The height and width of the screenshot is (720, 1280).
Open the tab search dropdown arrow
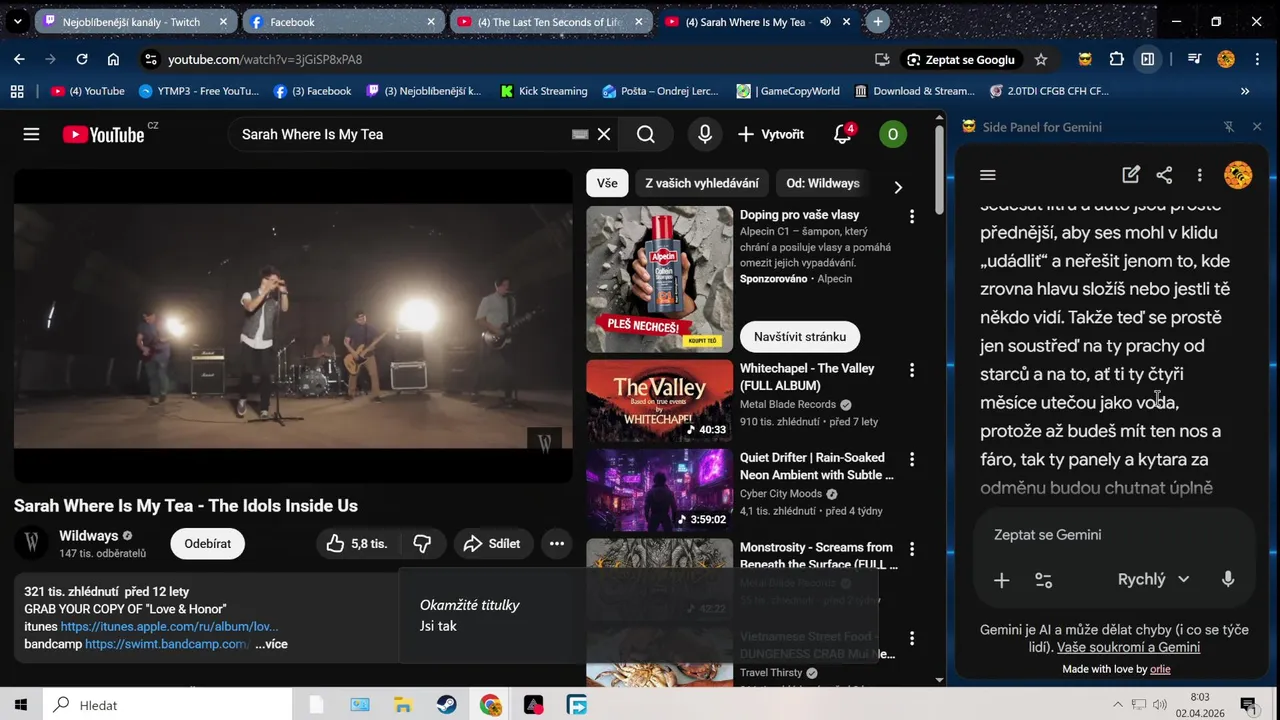pos(17,21)
